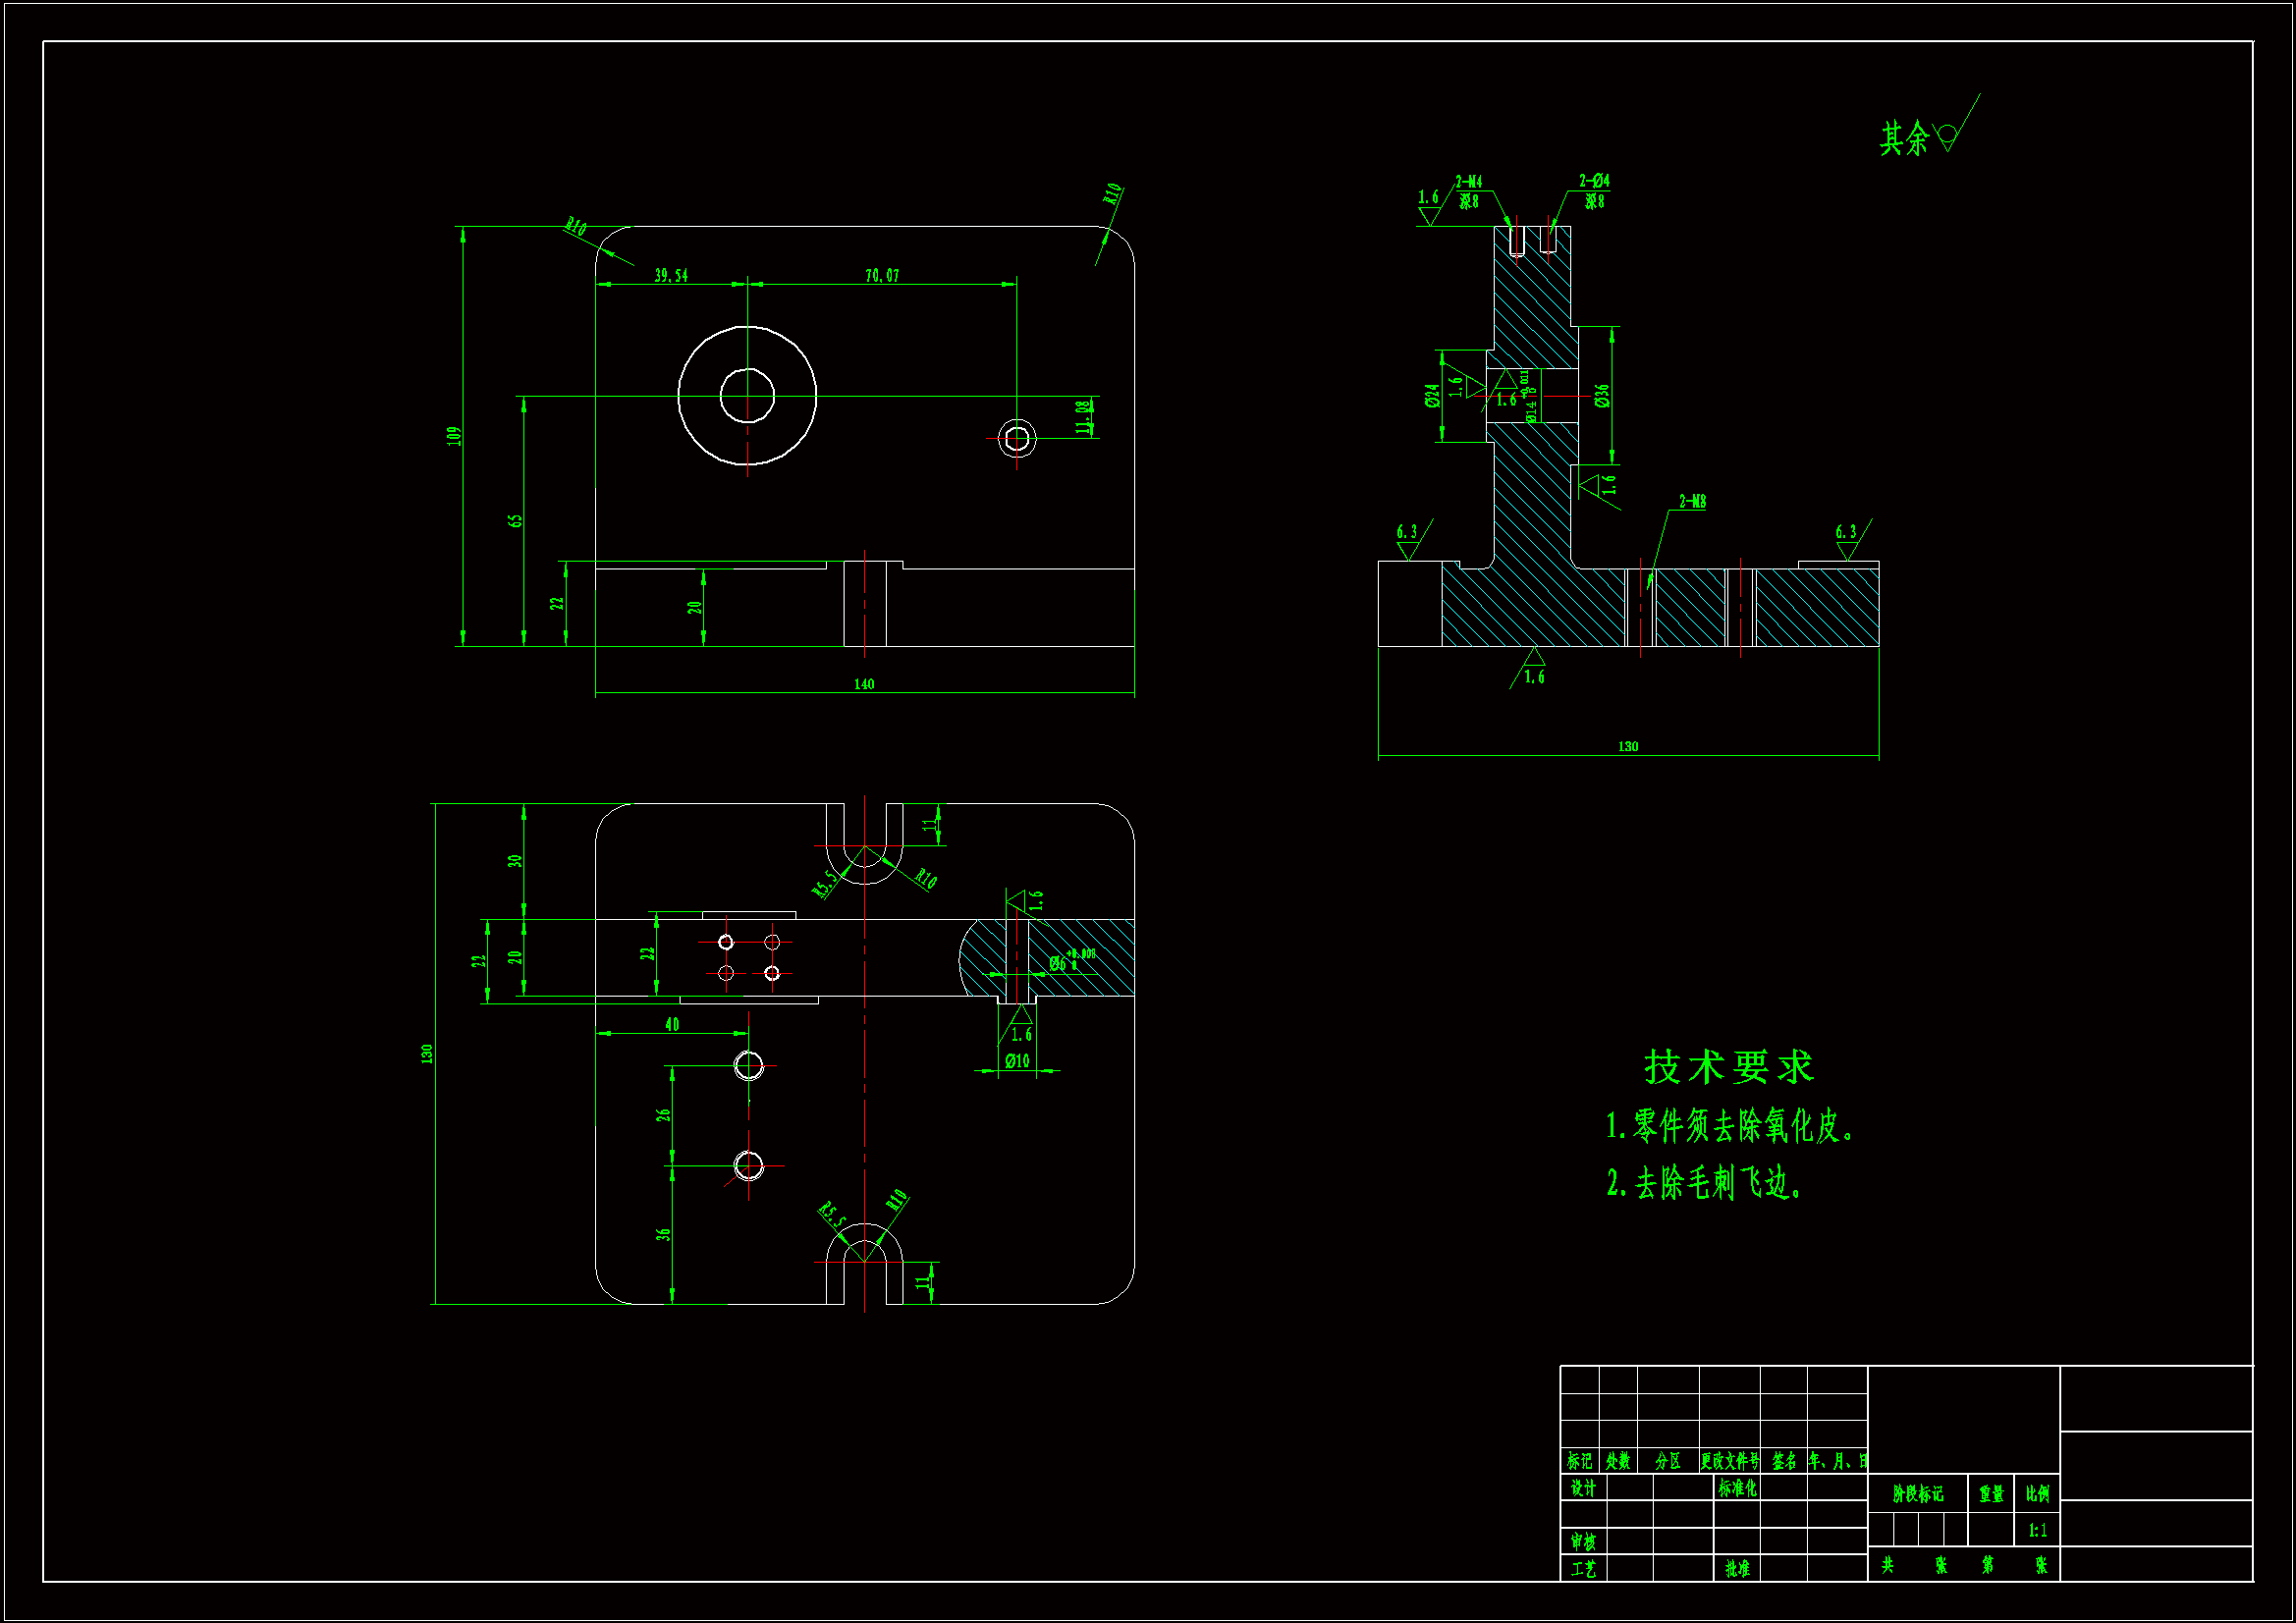This screenshot has height=1623, width=2296.
Task: Select the 40 dimension in bottom view
Action: coord(672,1024)
